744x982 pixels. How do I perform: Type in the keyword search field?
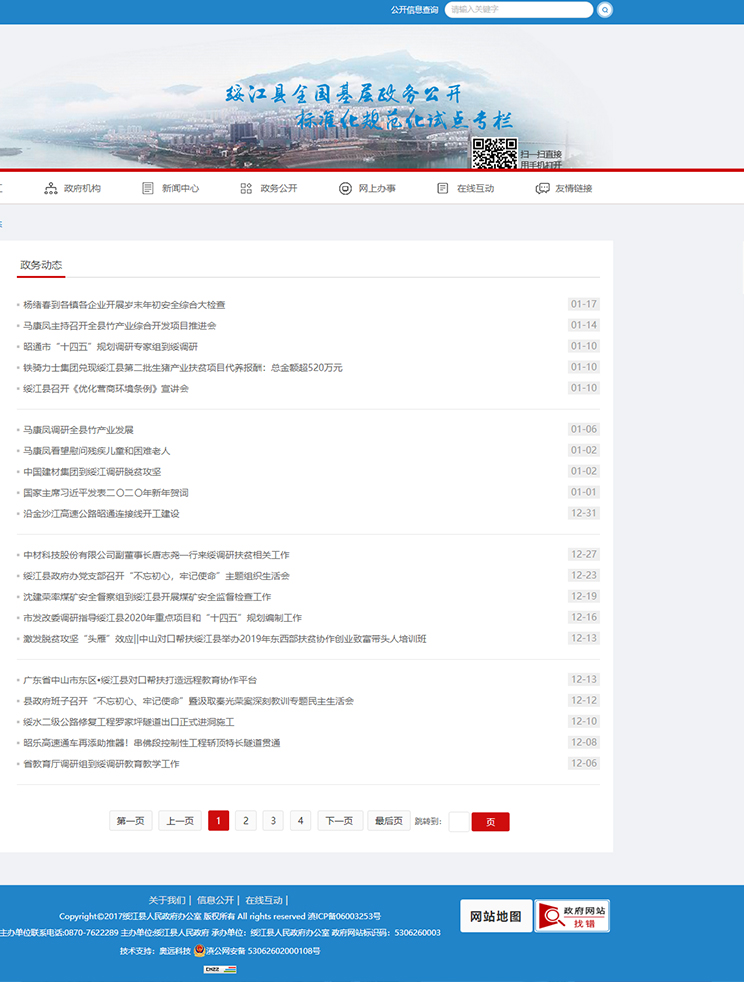point(518,10)
